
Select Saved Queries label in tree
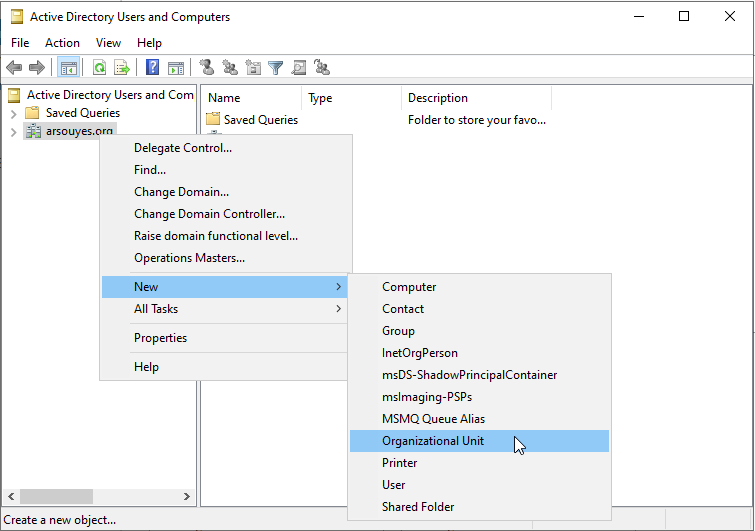[83, 113]
